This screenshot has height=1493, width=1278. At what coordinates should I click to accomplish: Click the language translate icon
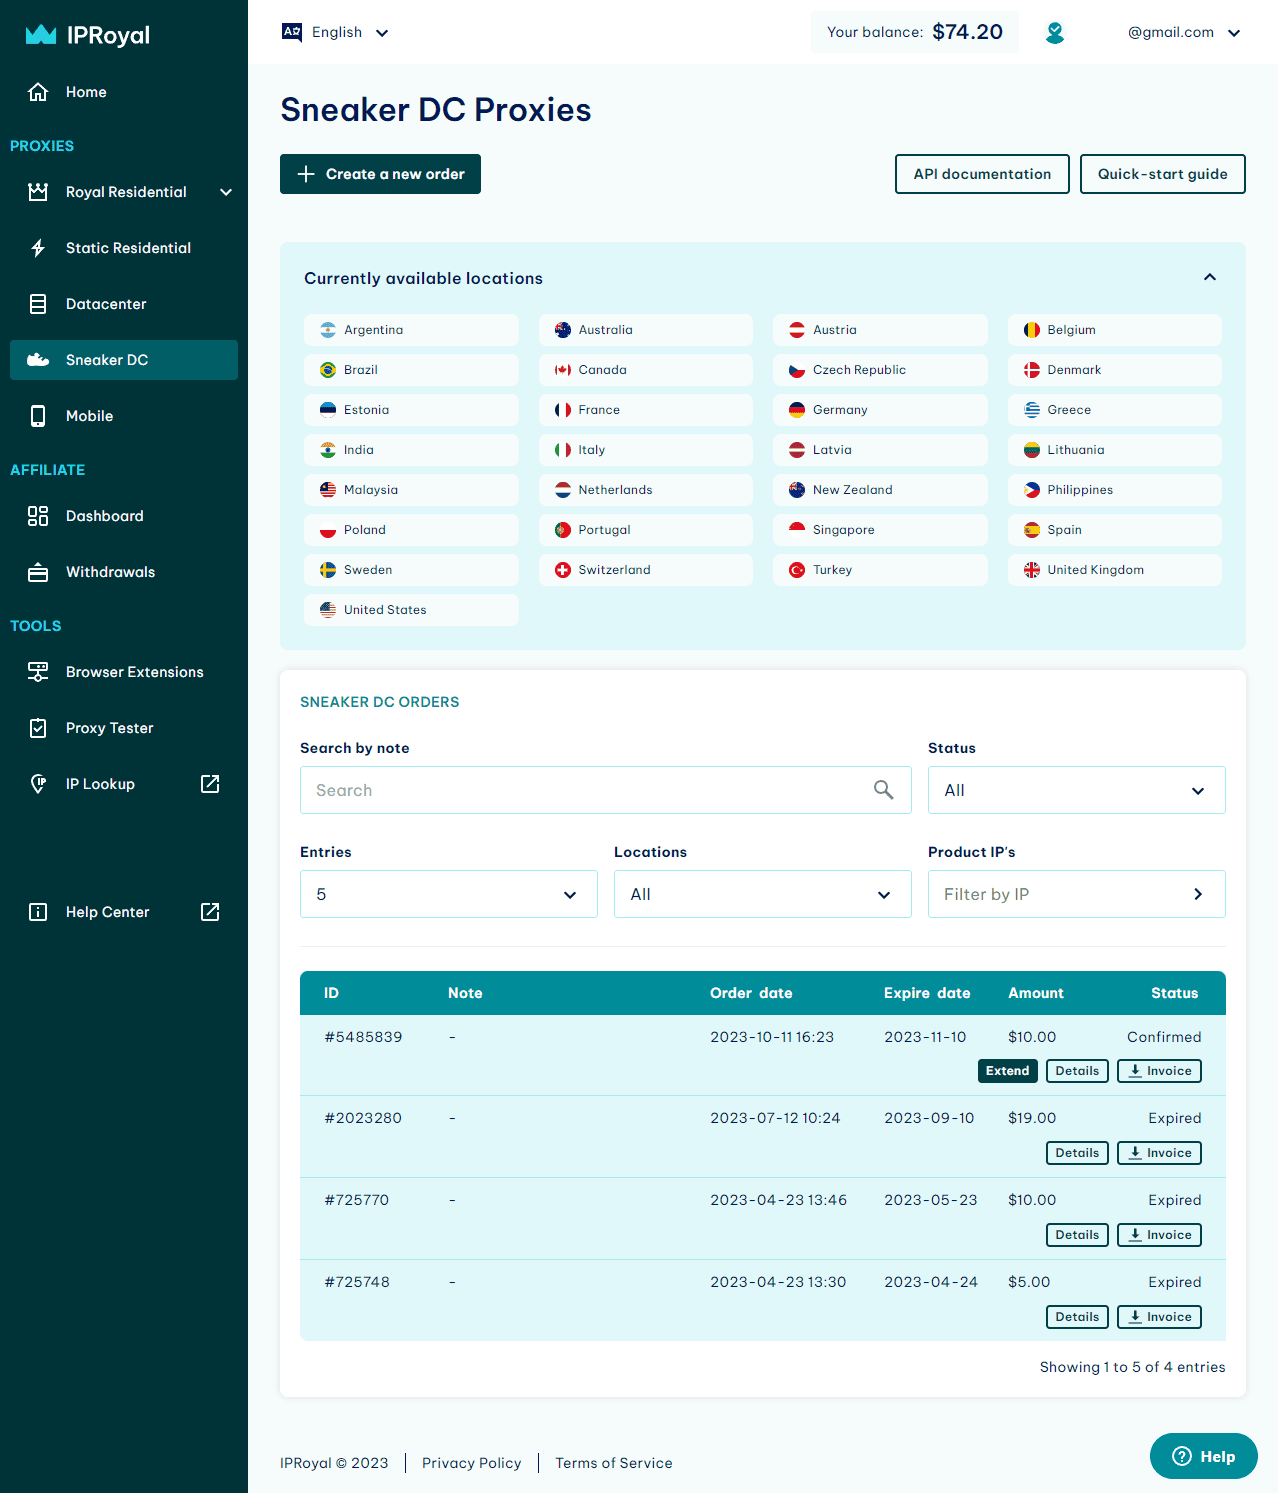coord(292,32)
